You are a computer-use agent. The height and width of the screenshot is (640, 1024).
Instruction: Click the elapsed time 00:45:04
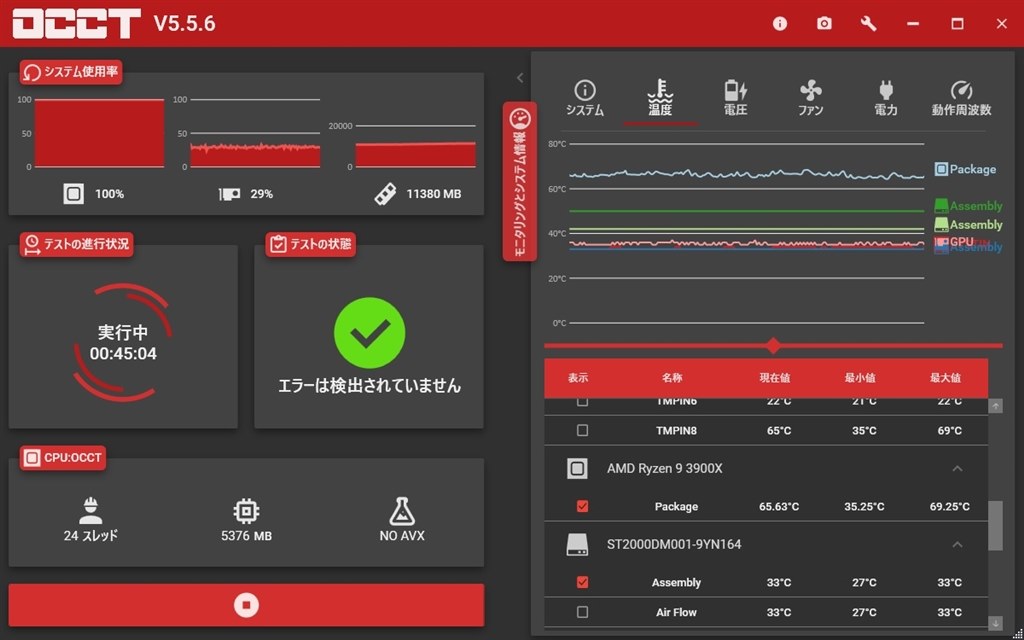point(123,354)
